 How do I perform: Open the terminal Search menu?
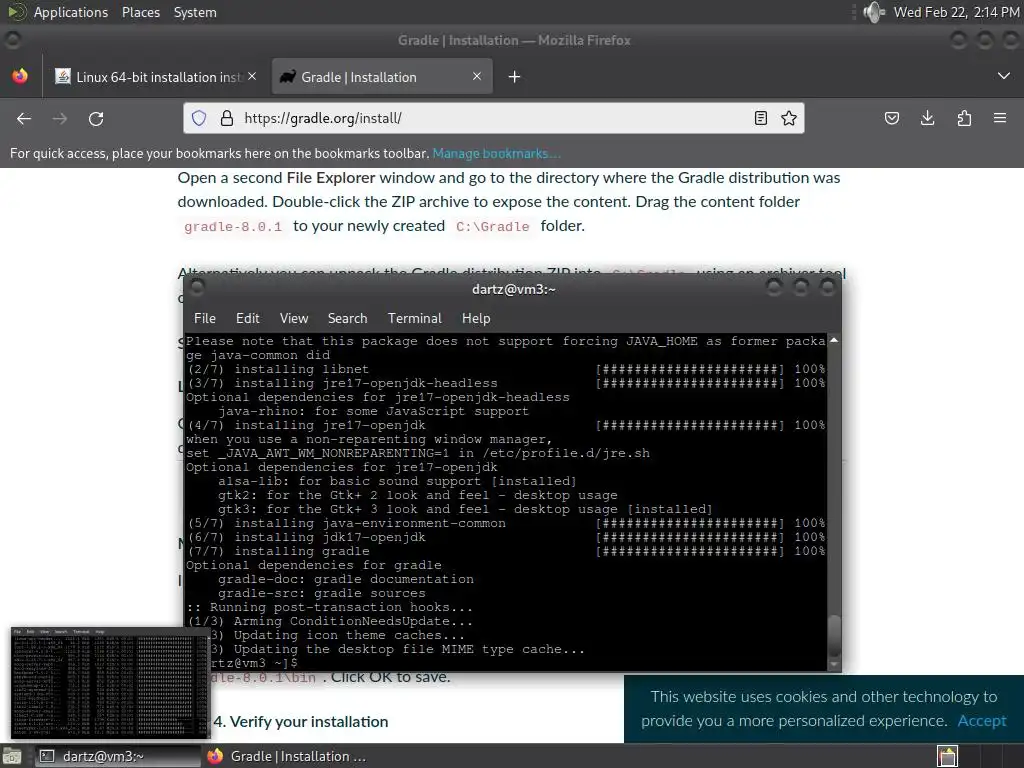pos(347,318)
